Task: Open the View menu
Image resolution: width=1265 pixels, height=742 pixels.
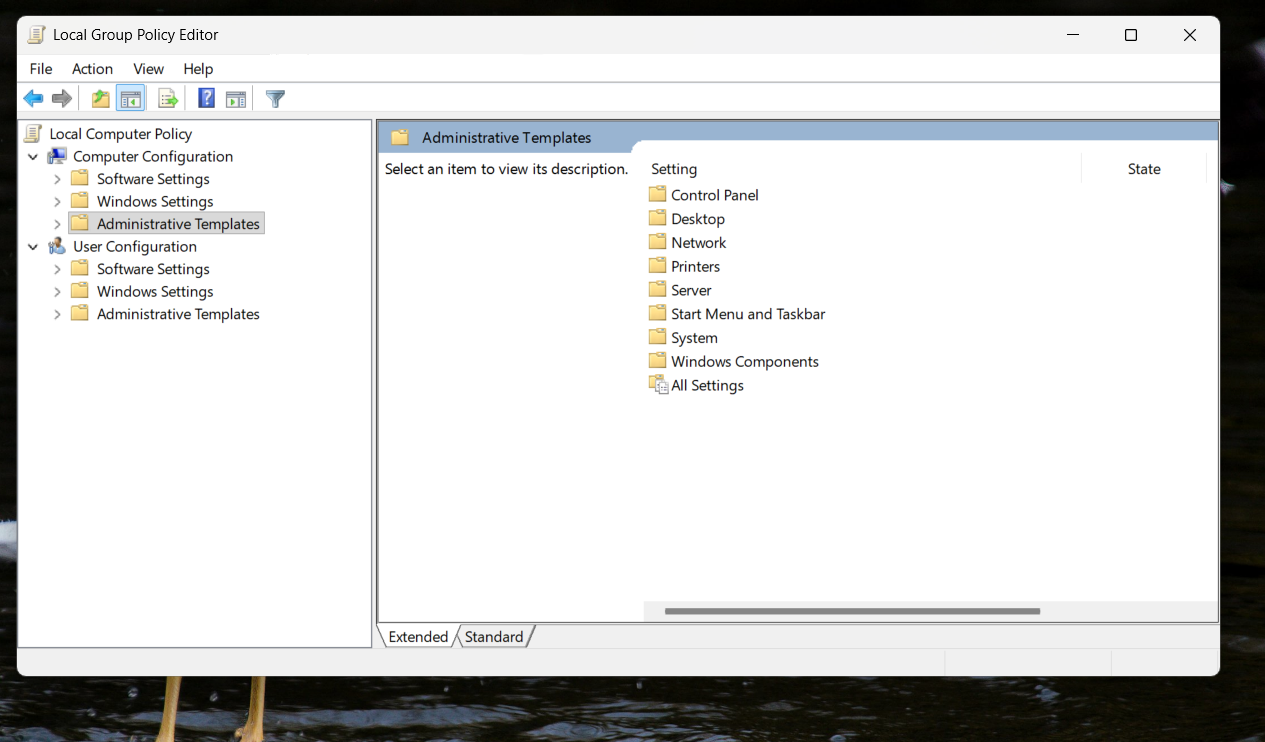Action: tap(148, 69)
